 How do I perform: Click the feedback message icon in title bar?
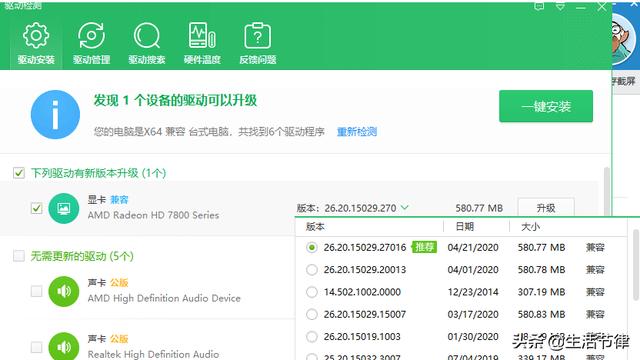539,7
